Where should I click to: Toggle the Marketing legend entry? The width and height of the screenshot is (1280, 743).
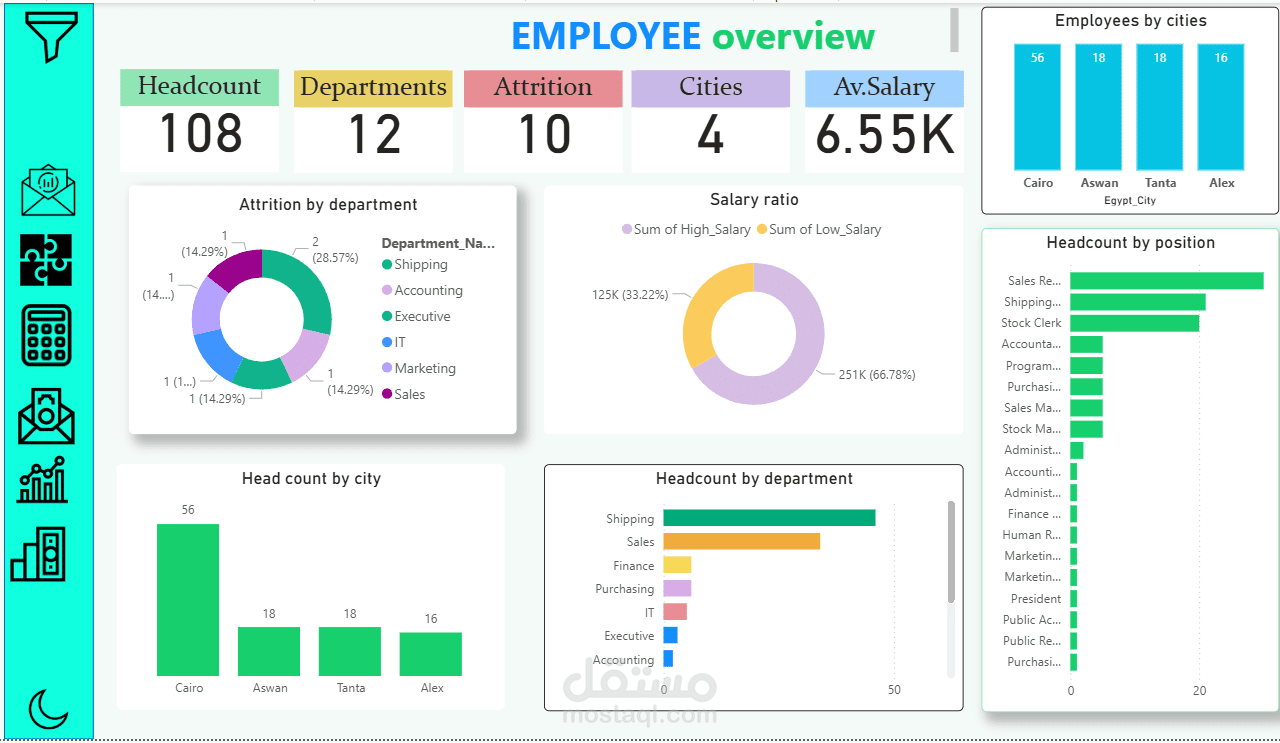(418, 368)
